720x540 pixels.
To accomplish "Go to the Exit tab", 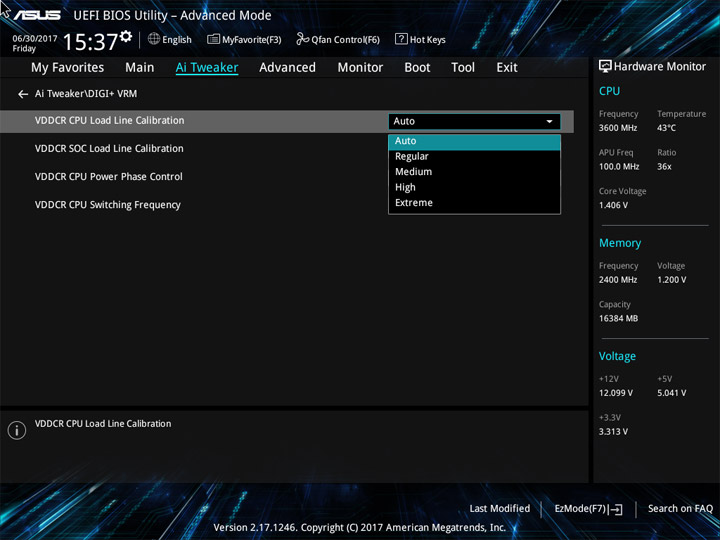I will point(507,68).
